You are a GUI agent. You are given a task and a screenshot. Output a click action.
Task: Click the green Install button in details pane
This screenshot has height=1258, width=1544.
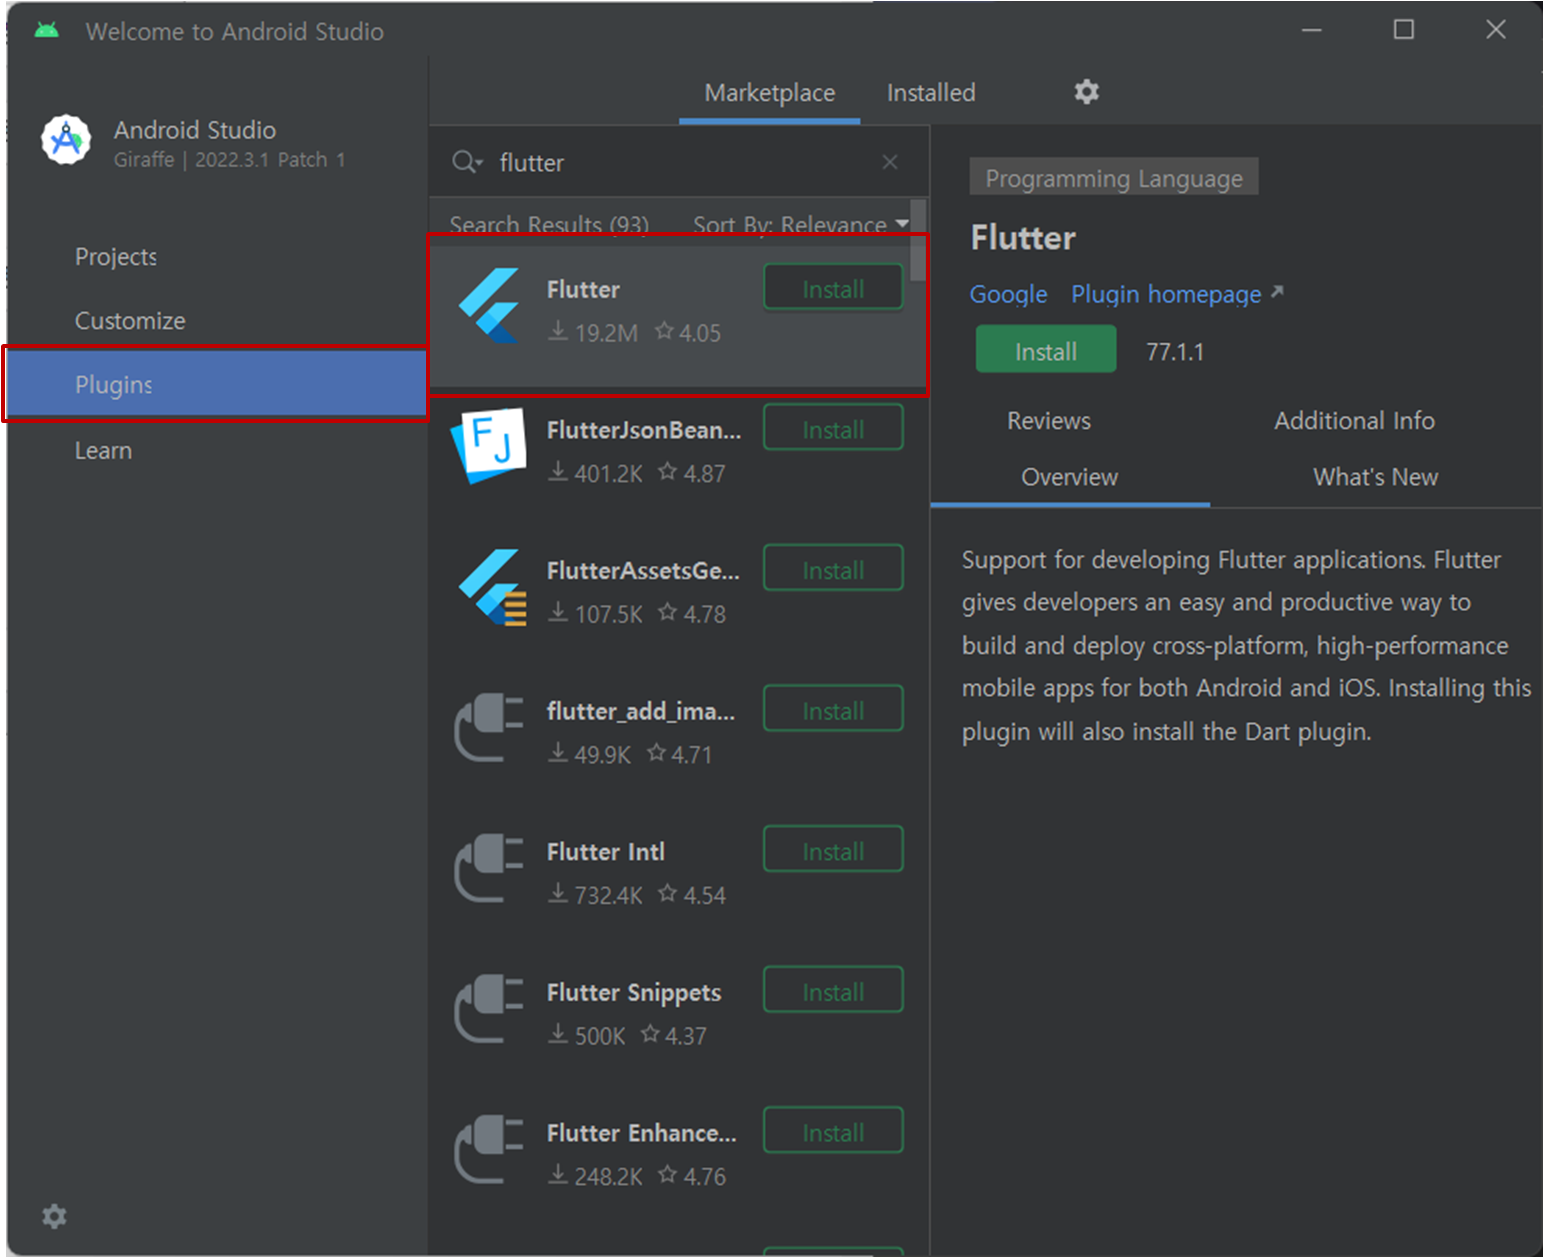pos(1045,351)
